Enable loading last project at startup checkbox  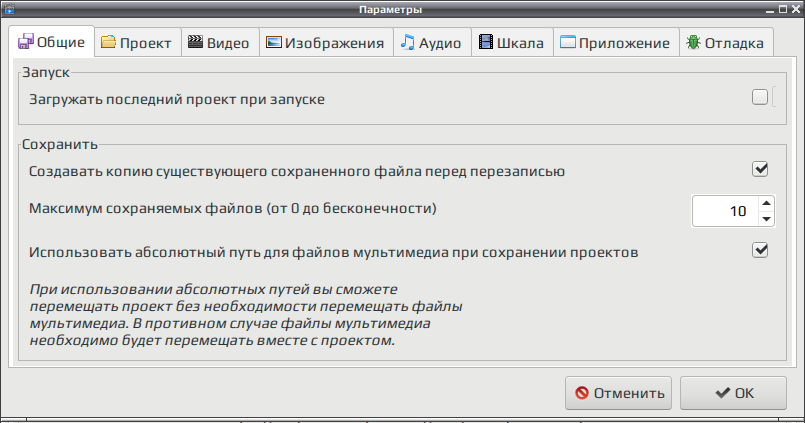pyautogui.click(x=760, y=97)
